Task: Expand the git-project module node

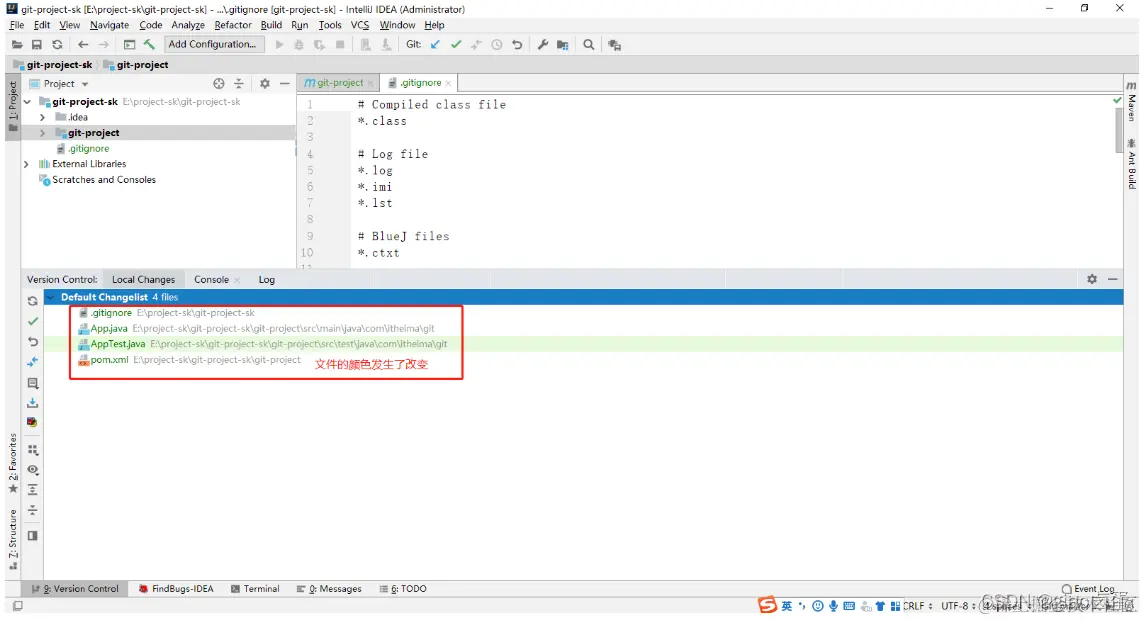Action: 42,133
